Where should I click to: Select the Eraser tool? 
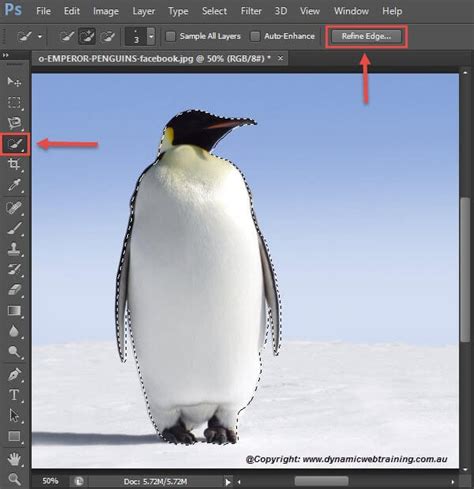coord(14,290)
